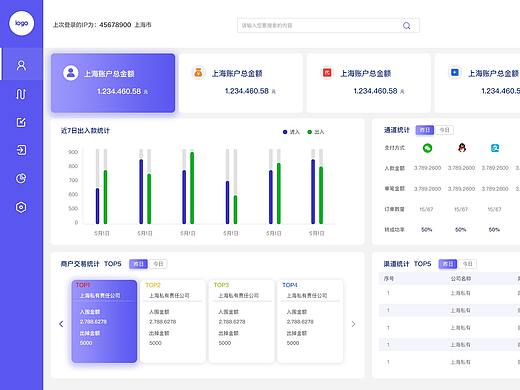
Task: Open the user profile sidebar icon
Action: pos(21,65)
